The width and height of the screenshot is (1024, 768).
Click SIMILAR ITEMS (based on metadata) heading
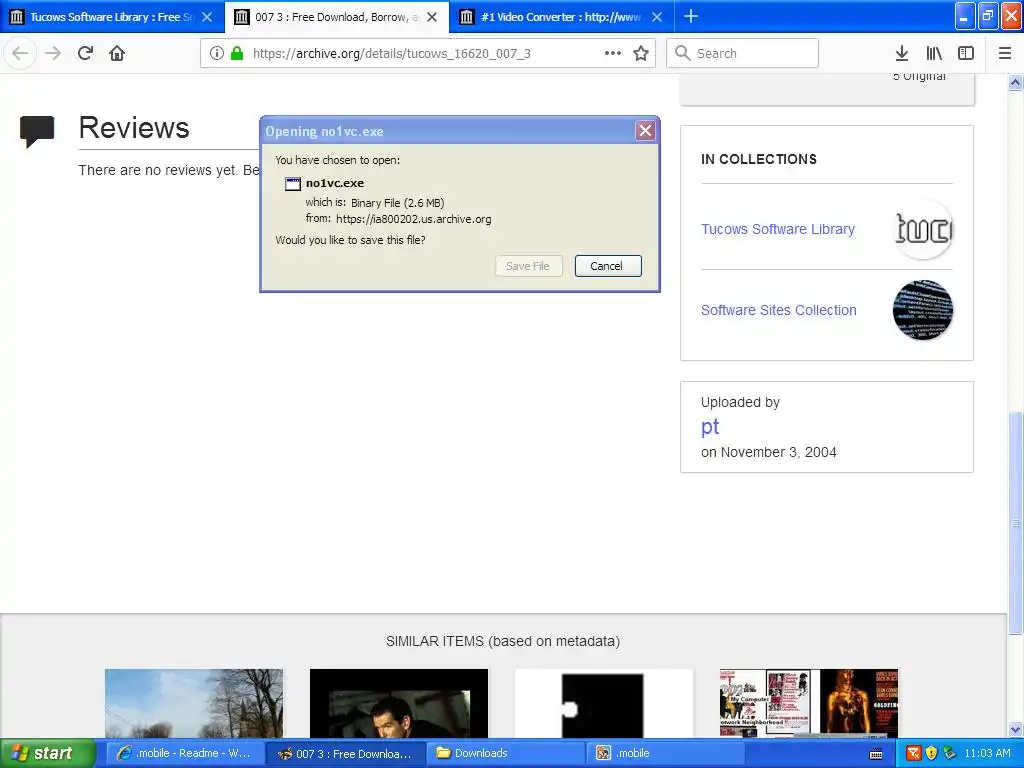click(503, 641)
